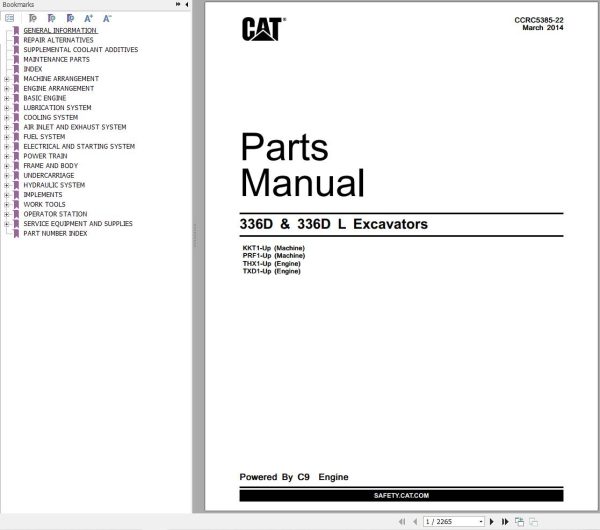Click the bookmark icon beside MAINTENANCE PARTS
Screen dimensions: 600x530
pos(16,60)
